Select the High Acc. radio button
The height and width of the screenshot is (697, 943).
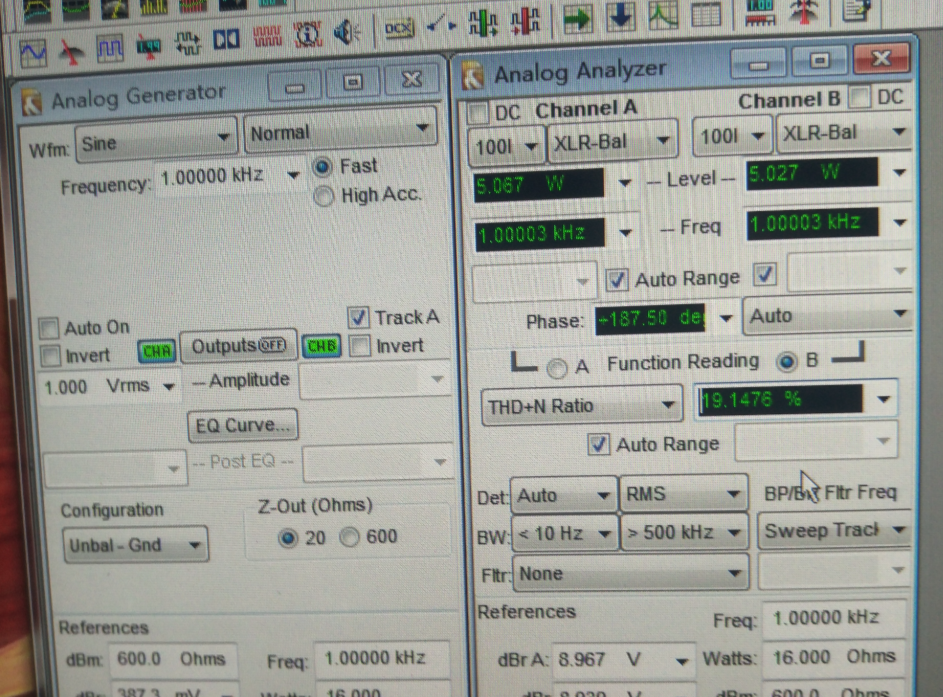[x=324, y=196]
